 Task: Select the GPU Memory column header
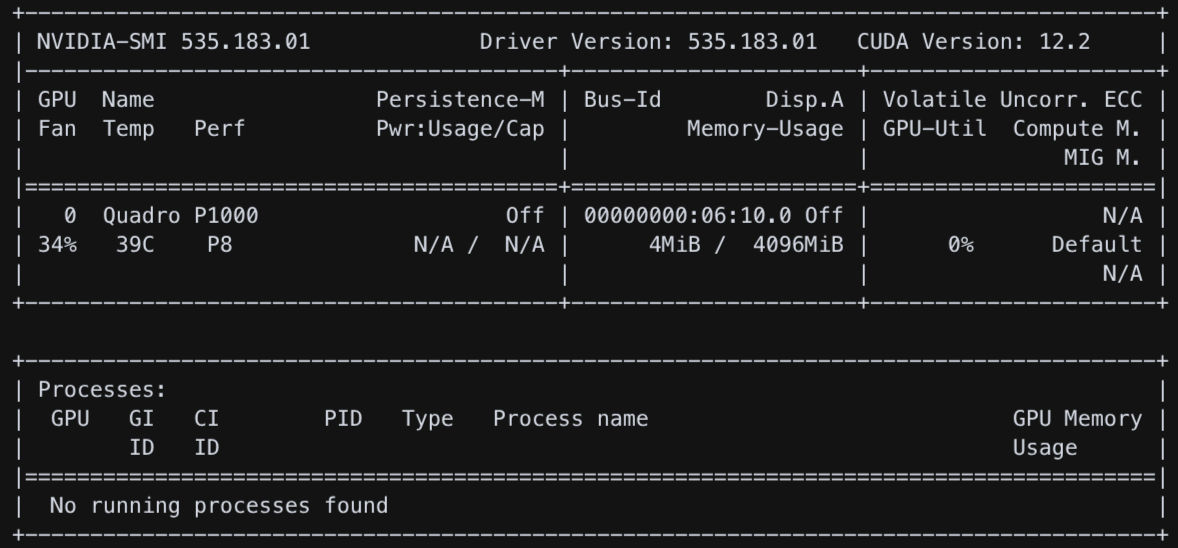point(1077,418)
